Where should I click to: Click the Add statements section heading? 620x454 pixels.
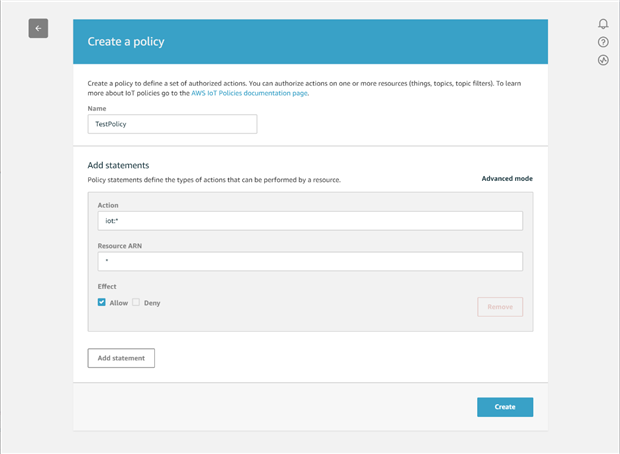119,164
